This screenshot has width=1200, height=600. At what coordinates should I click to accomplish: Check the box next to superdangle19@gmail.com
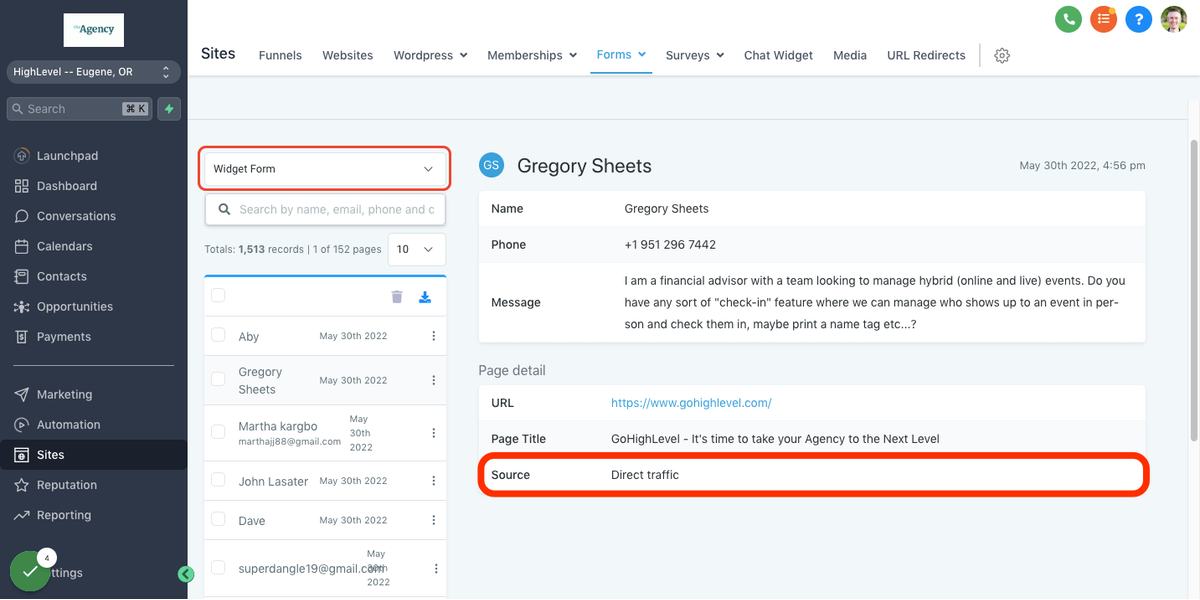click(218, 567)
